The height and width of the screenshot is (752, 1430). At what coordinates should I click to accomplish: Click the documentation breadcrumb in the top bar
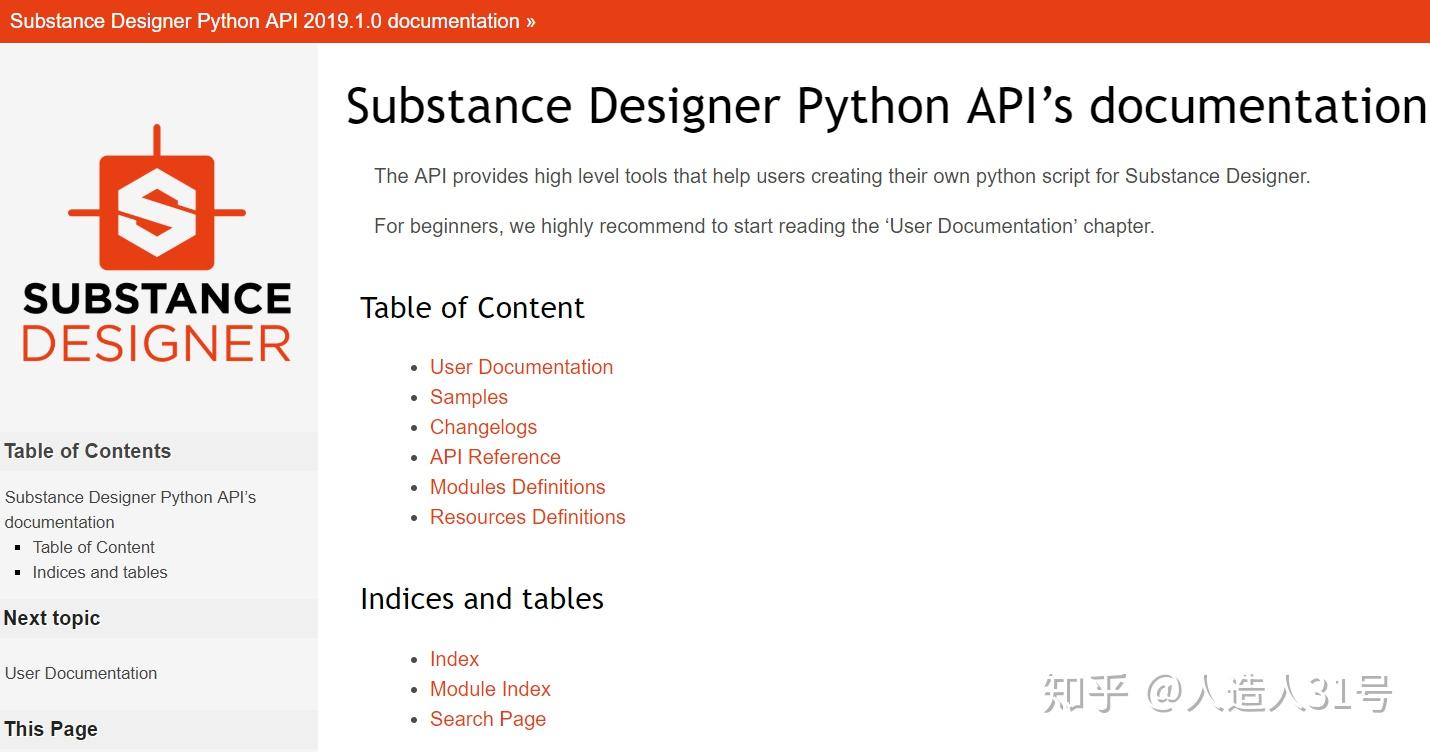tap(262, 20)
